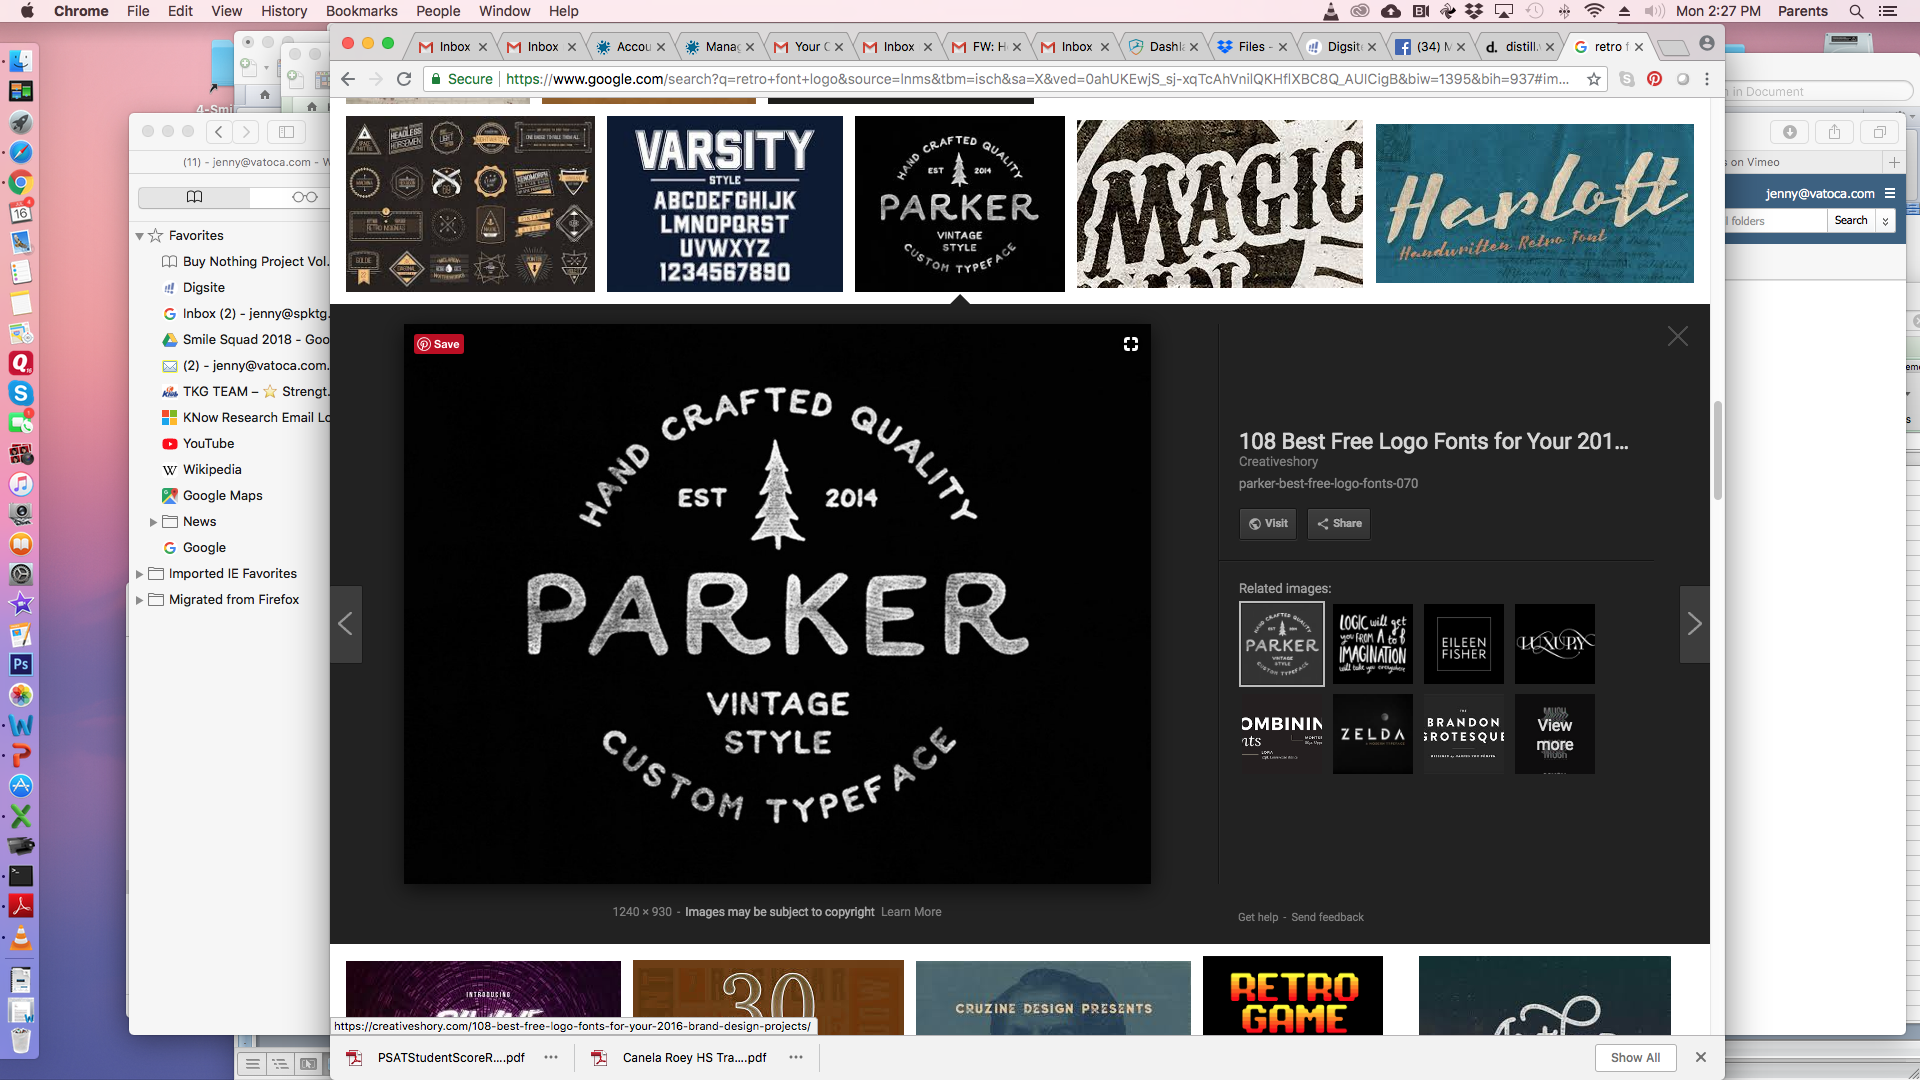1920x1080 pixels.
Task: Click the Pinterest extension icon in the toolbar
Action: point(1655,79)
